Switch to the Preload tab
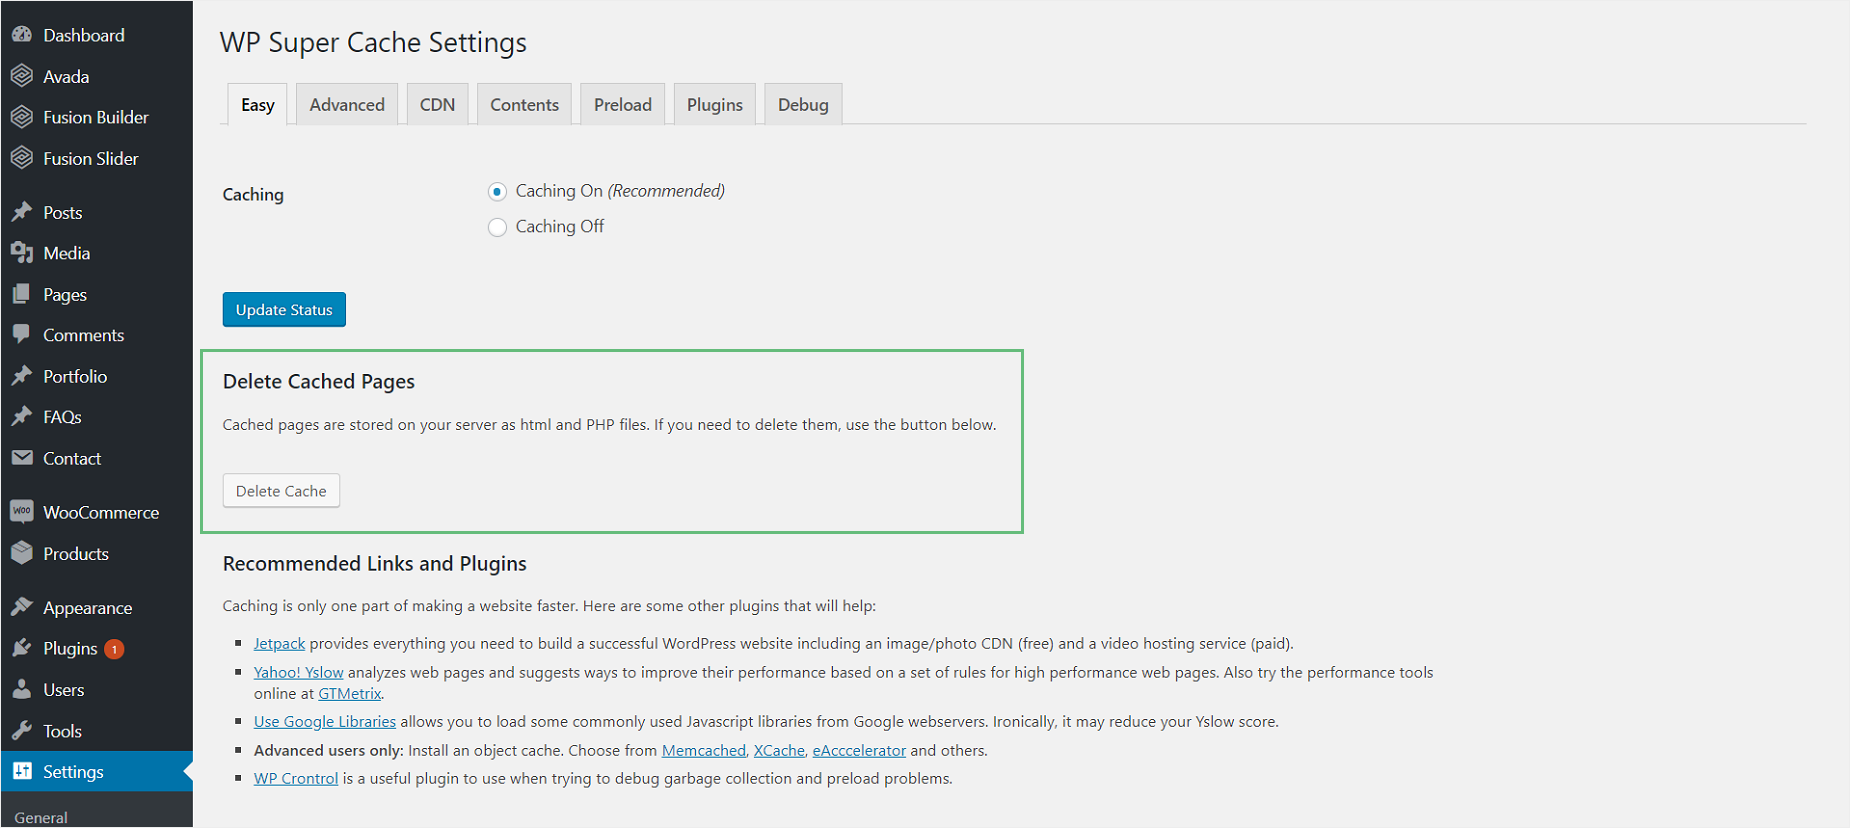This screenshot has height=828, width=1850. click(623, 105)
